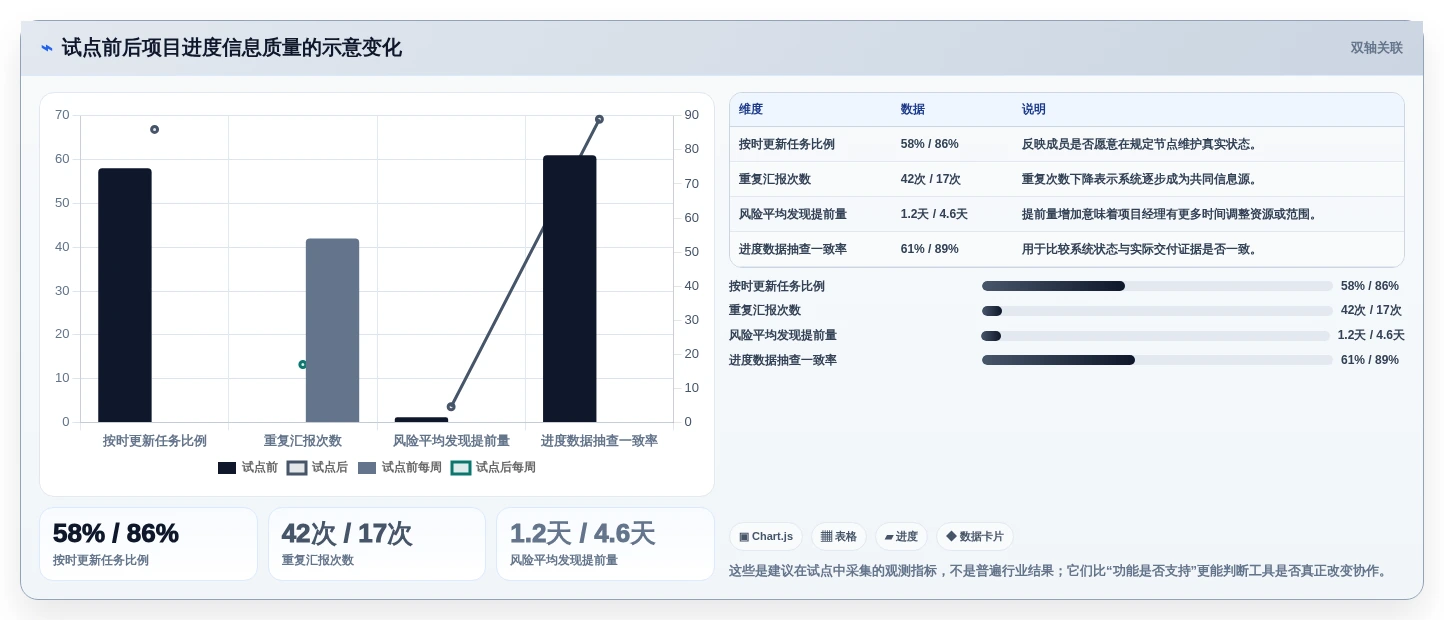Screen dimensions: 1444x620
Task: Click the 双轴关联 label in header
Action: 1377,48
